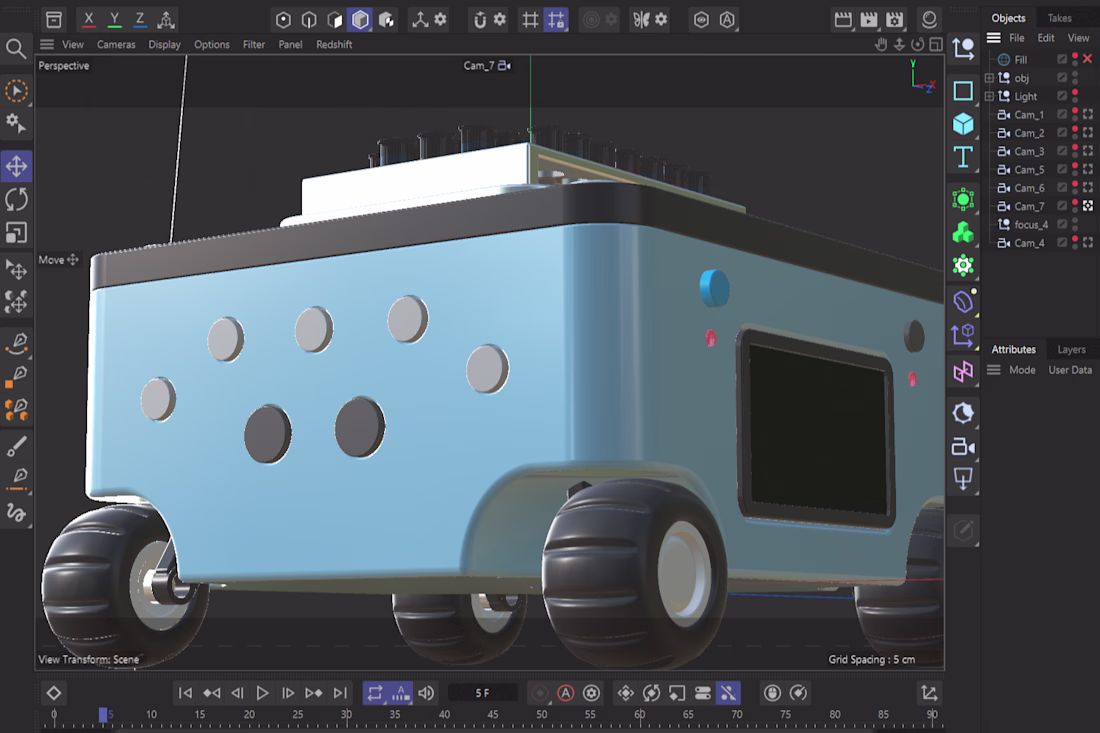1100x733 pixels.
Task: Toggle the Y axis lock
Action: click(114, 20)
